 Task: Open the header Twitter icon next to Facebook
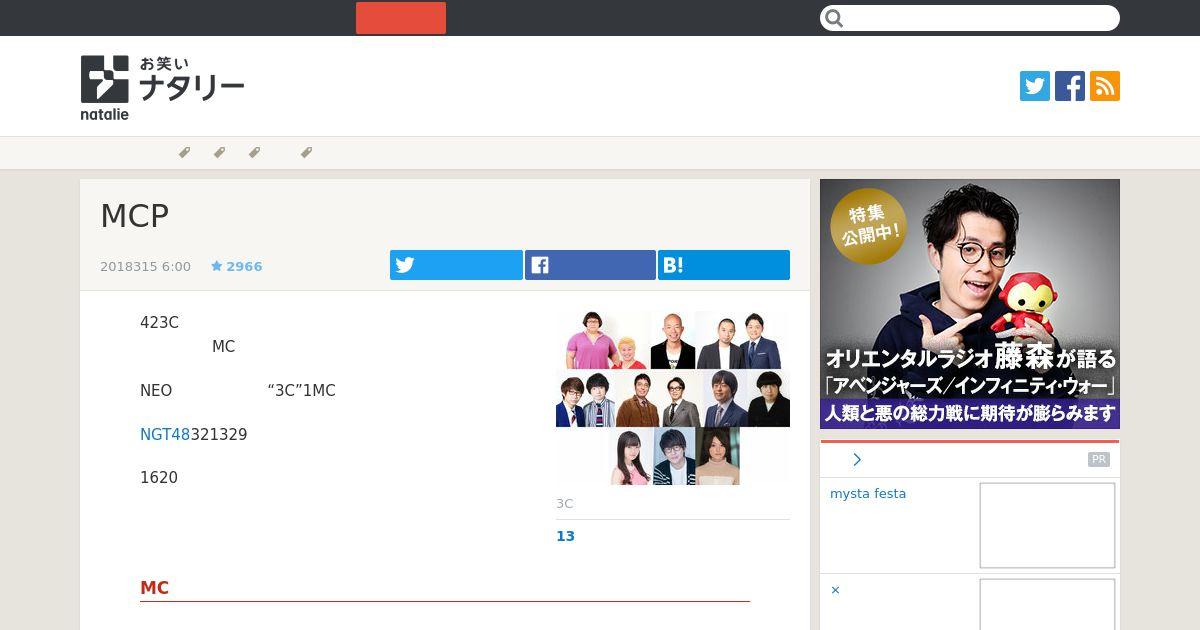pos(1035,86)
